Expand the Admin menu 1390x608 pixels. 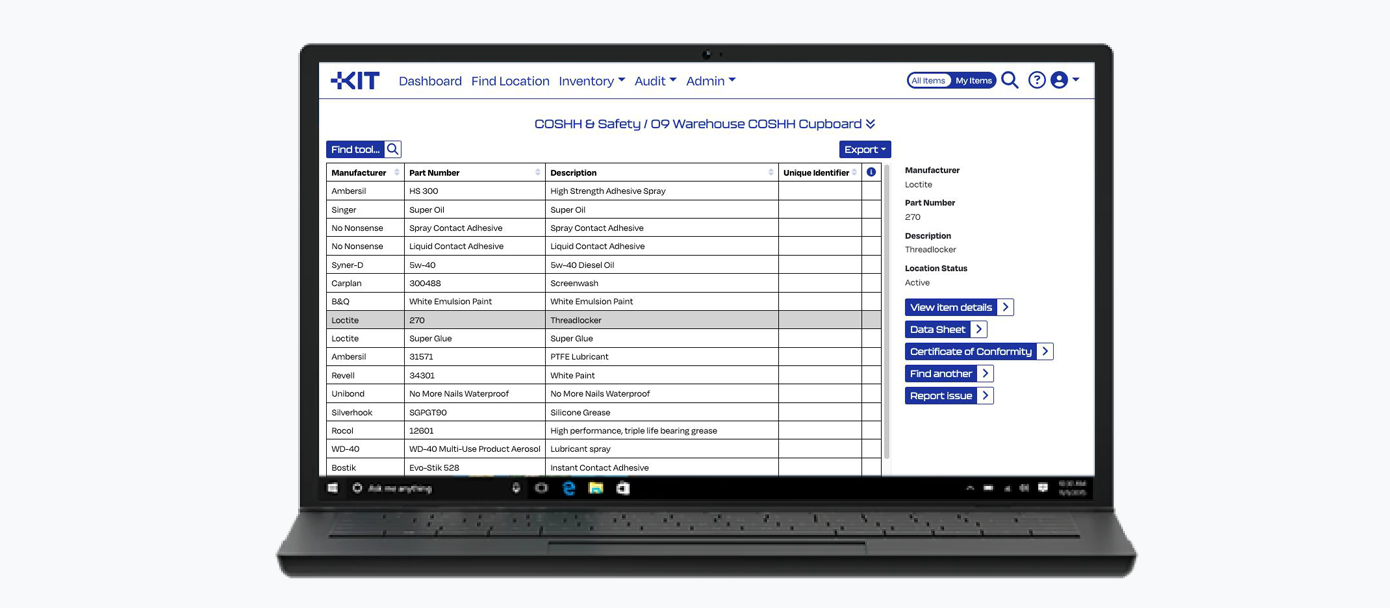point(711,81)
